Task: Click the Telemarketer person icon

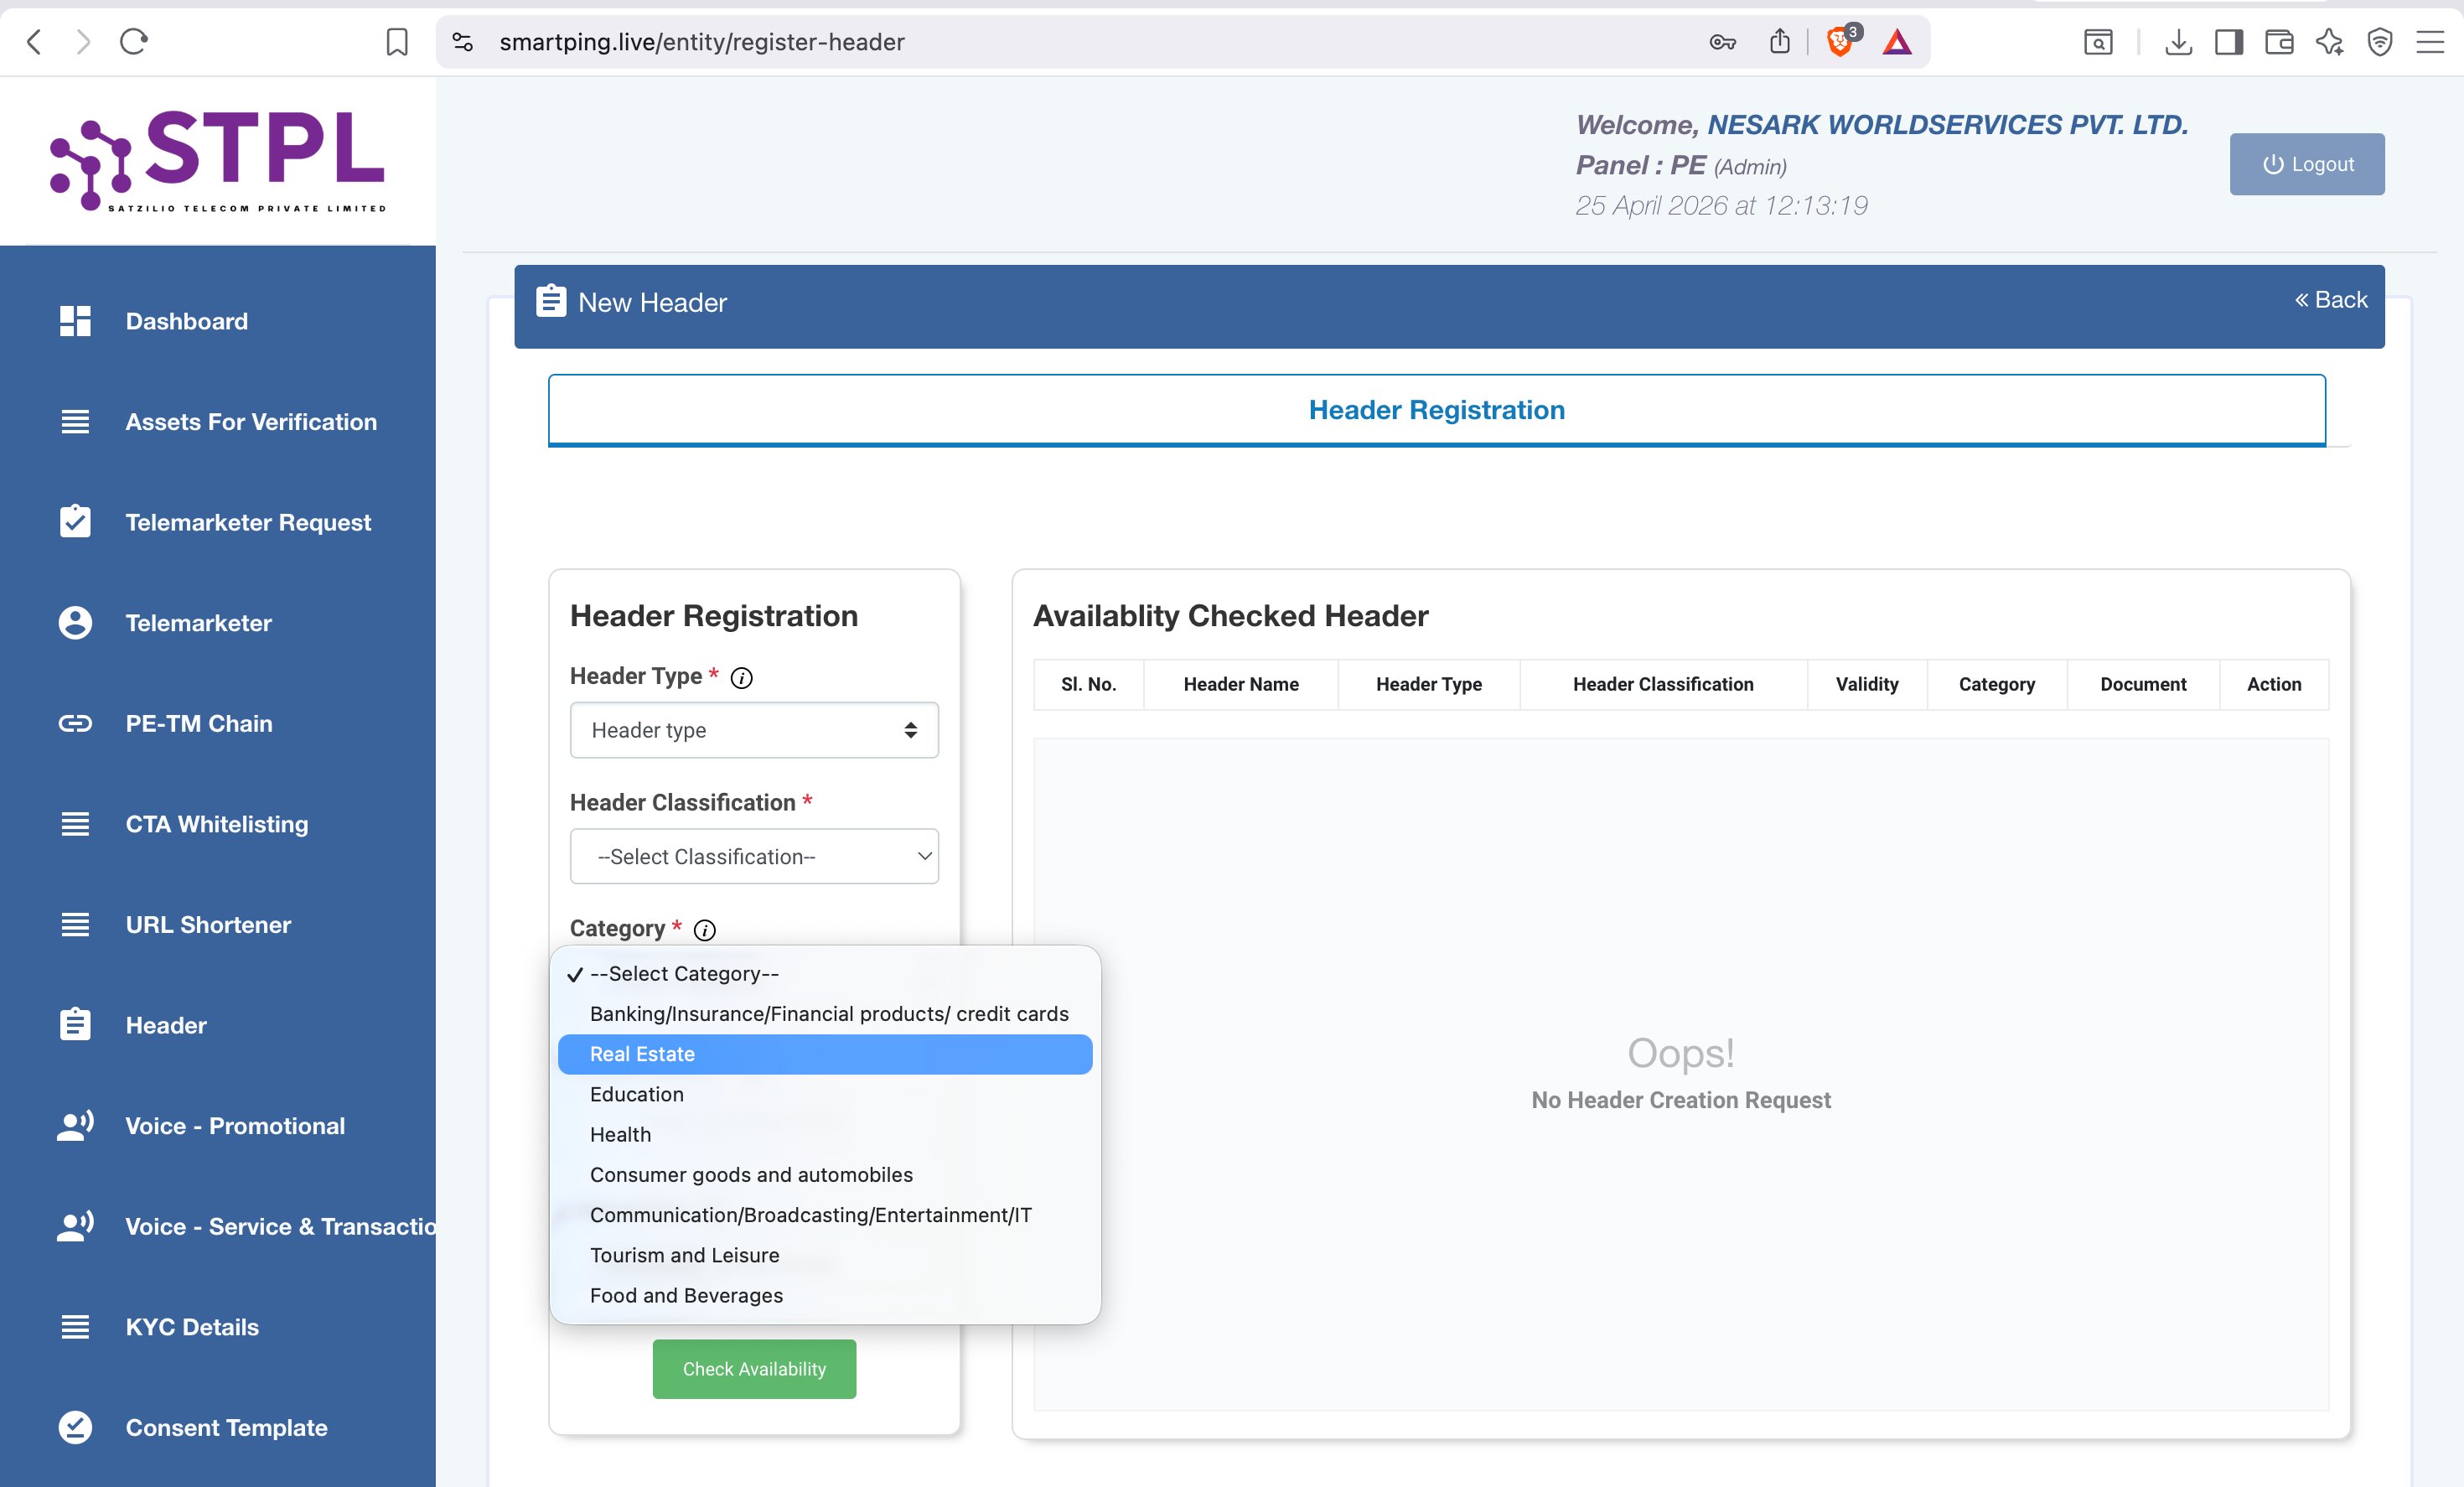Action: (x=75, y=623)
